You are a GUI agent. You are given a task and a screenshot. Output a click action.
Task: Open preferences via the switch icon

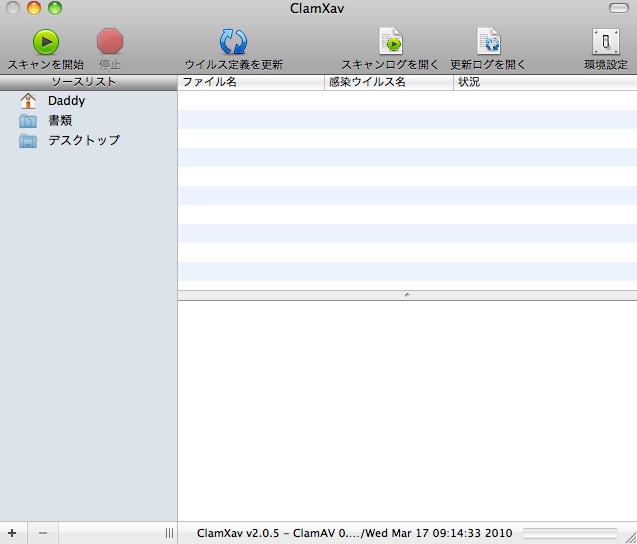click(605, 41)
